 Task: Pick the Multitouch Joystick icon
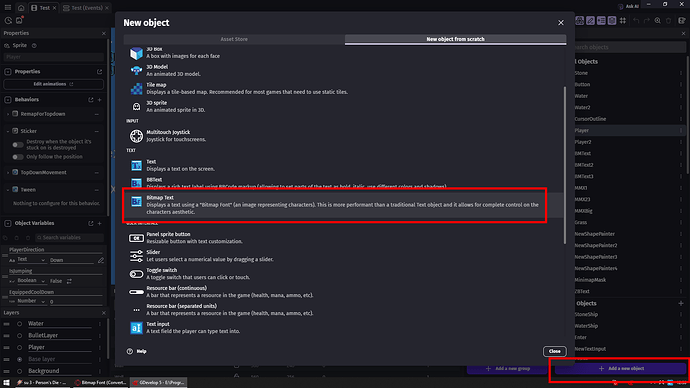tap(136, 136)
